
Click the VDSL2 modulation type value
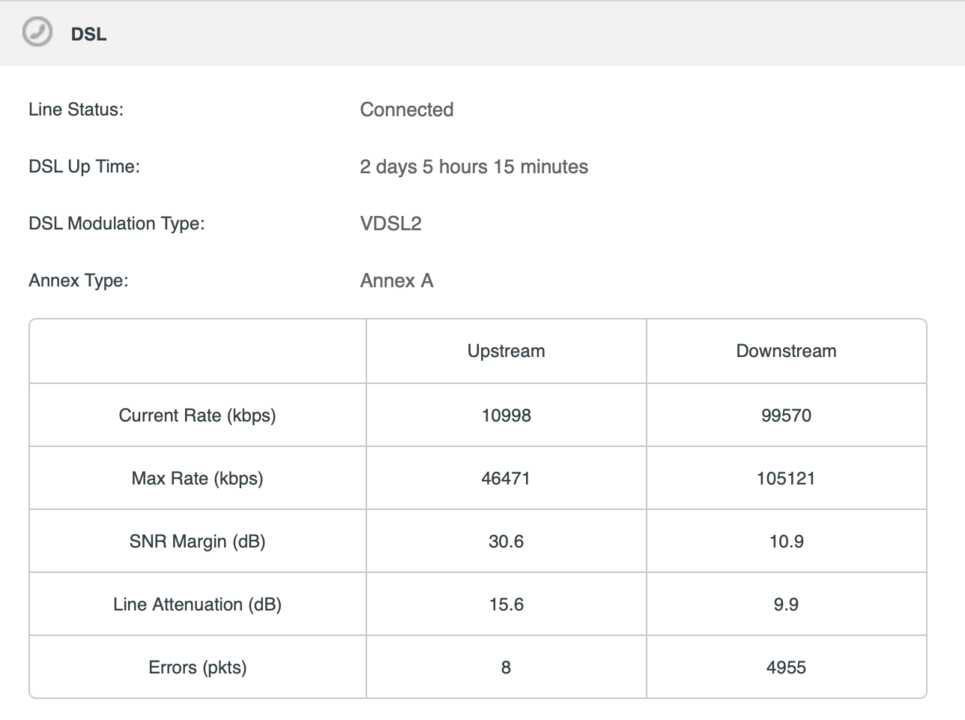[x=391, y=223]
